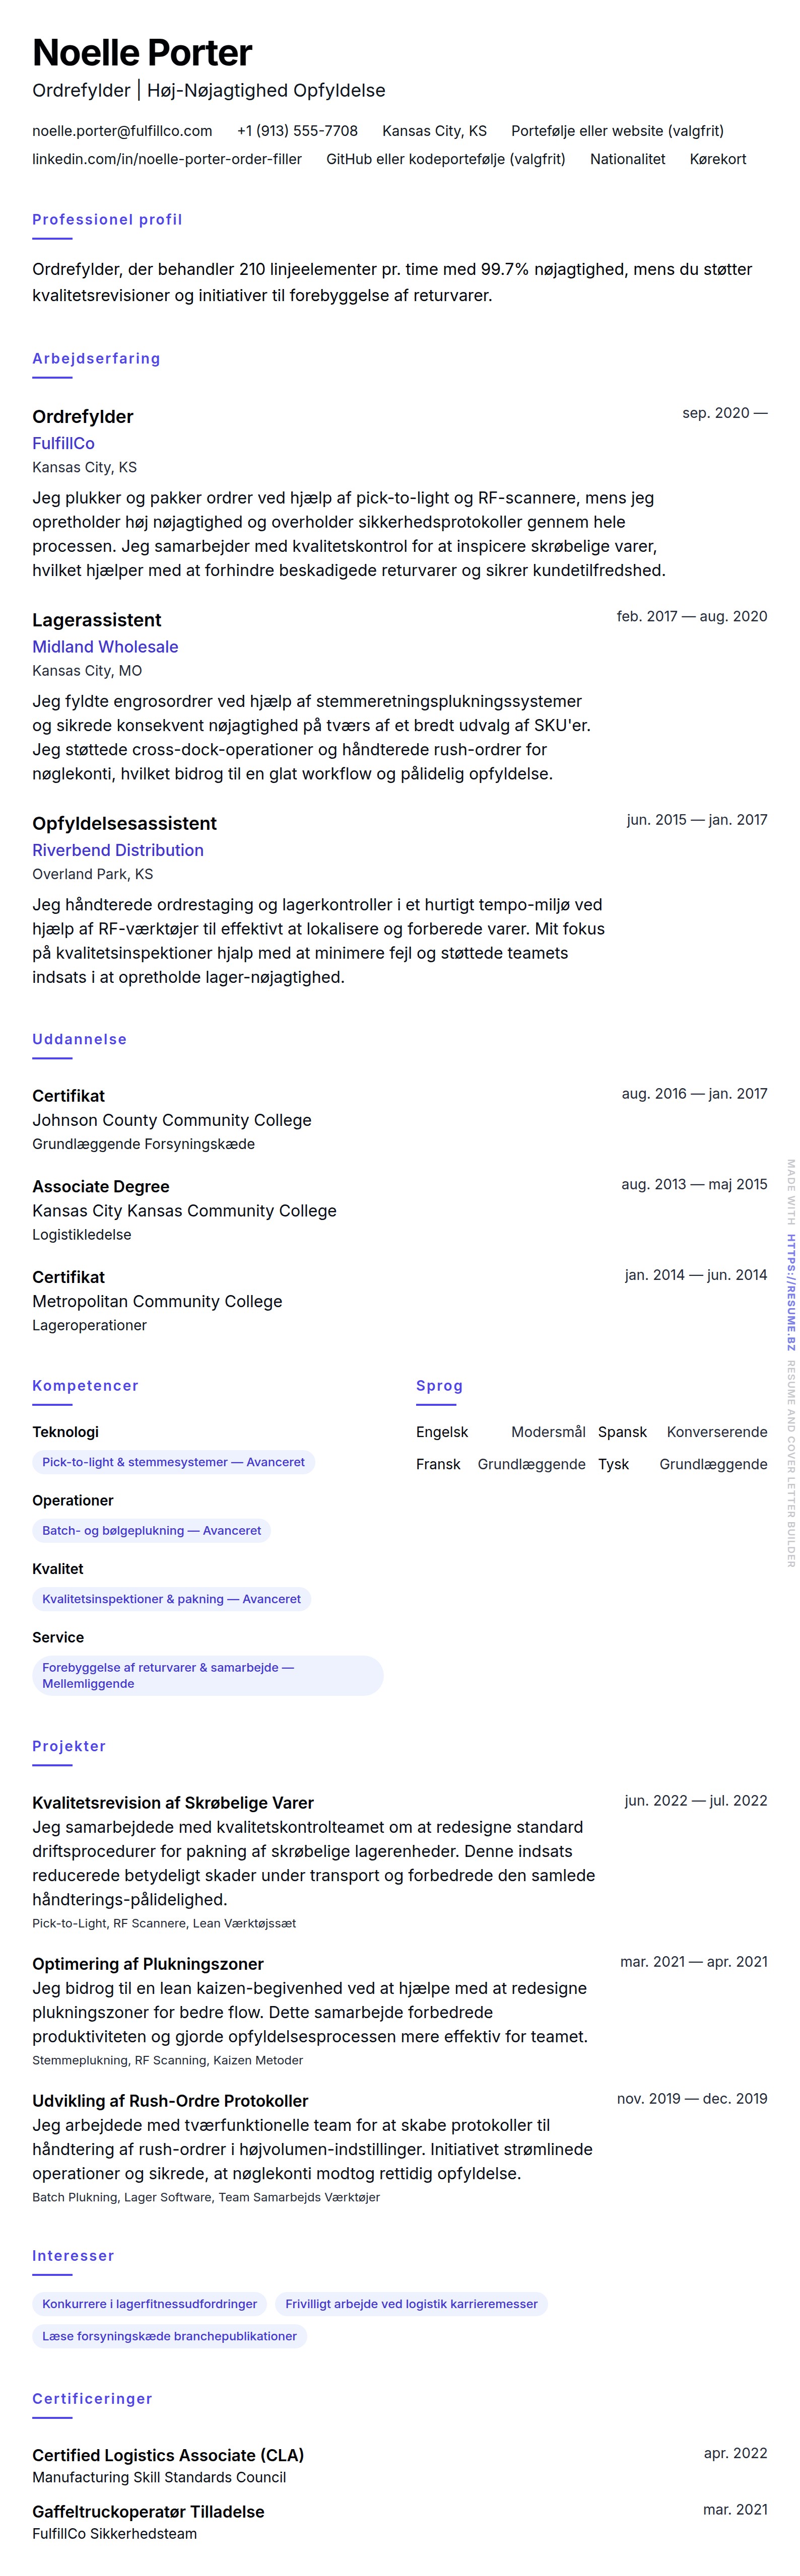800x2576 pixels.
Task: Click the GitHub eller kodeportefølje placeholder
Action: point(445,159)
